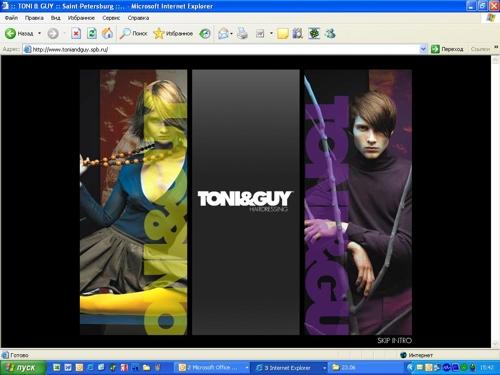Click the SKIP INTRO link
The image size is (500, 375).
[394, 340]
